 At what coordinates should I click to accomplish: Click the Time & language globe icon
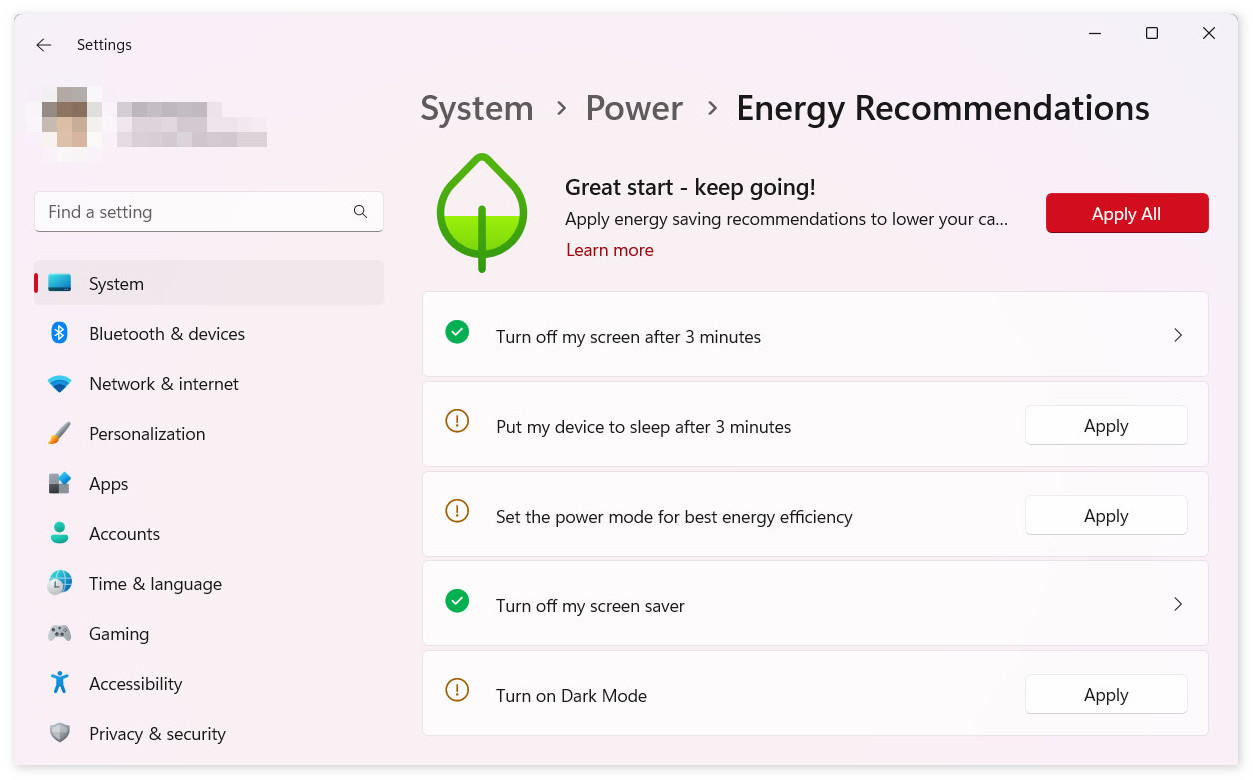tap(59, 583)
